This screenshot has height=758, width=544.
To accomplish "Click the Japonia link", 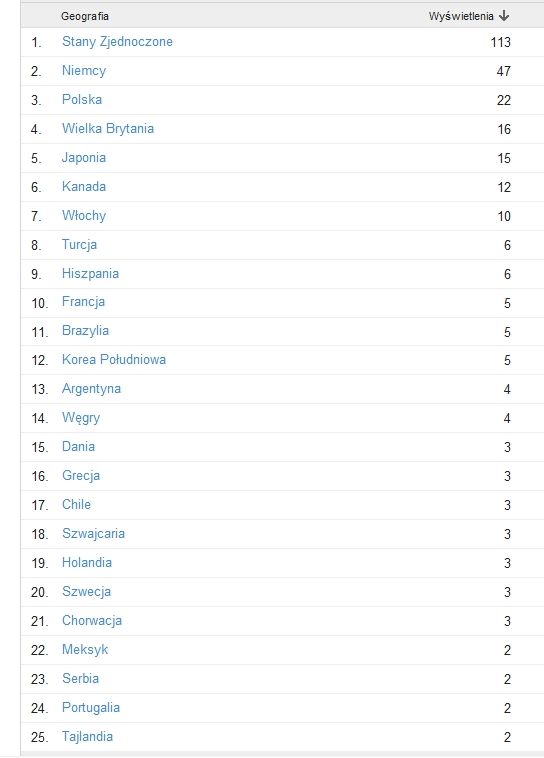I will coord(84,158).
